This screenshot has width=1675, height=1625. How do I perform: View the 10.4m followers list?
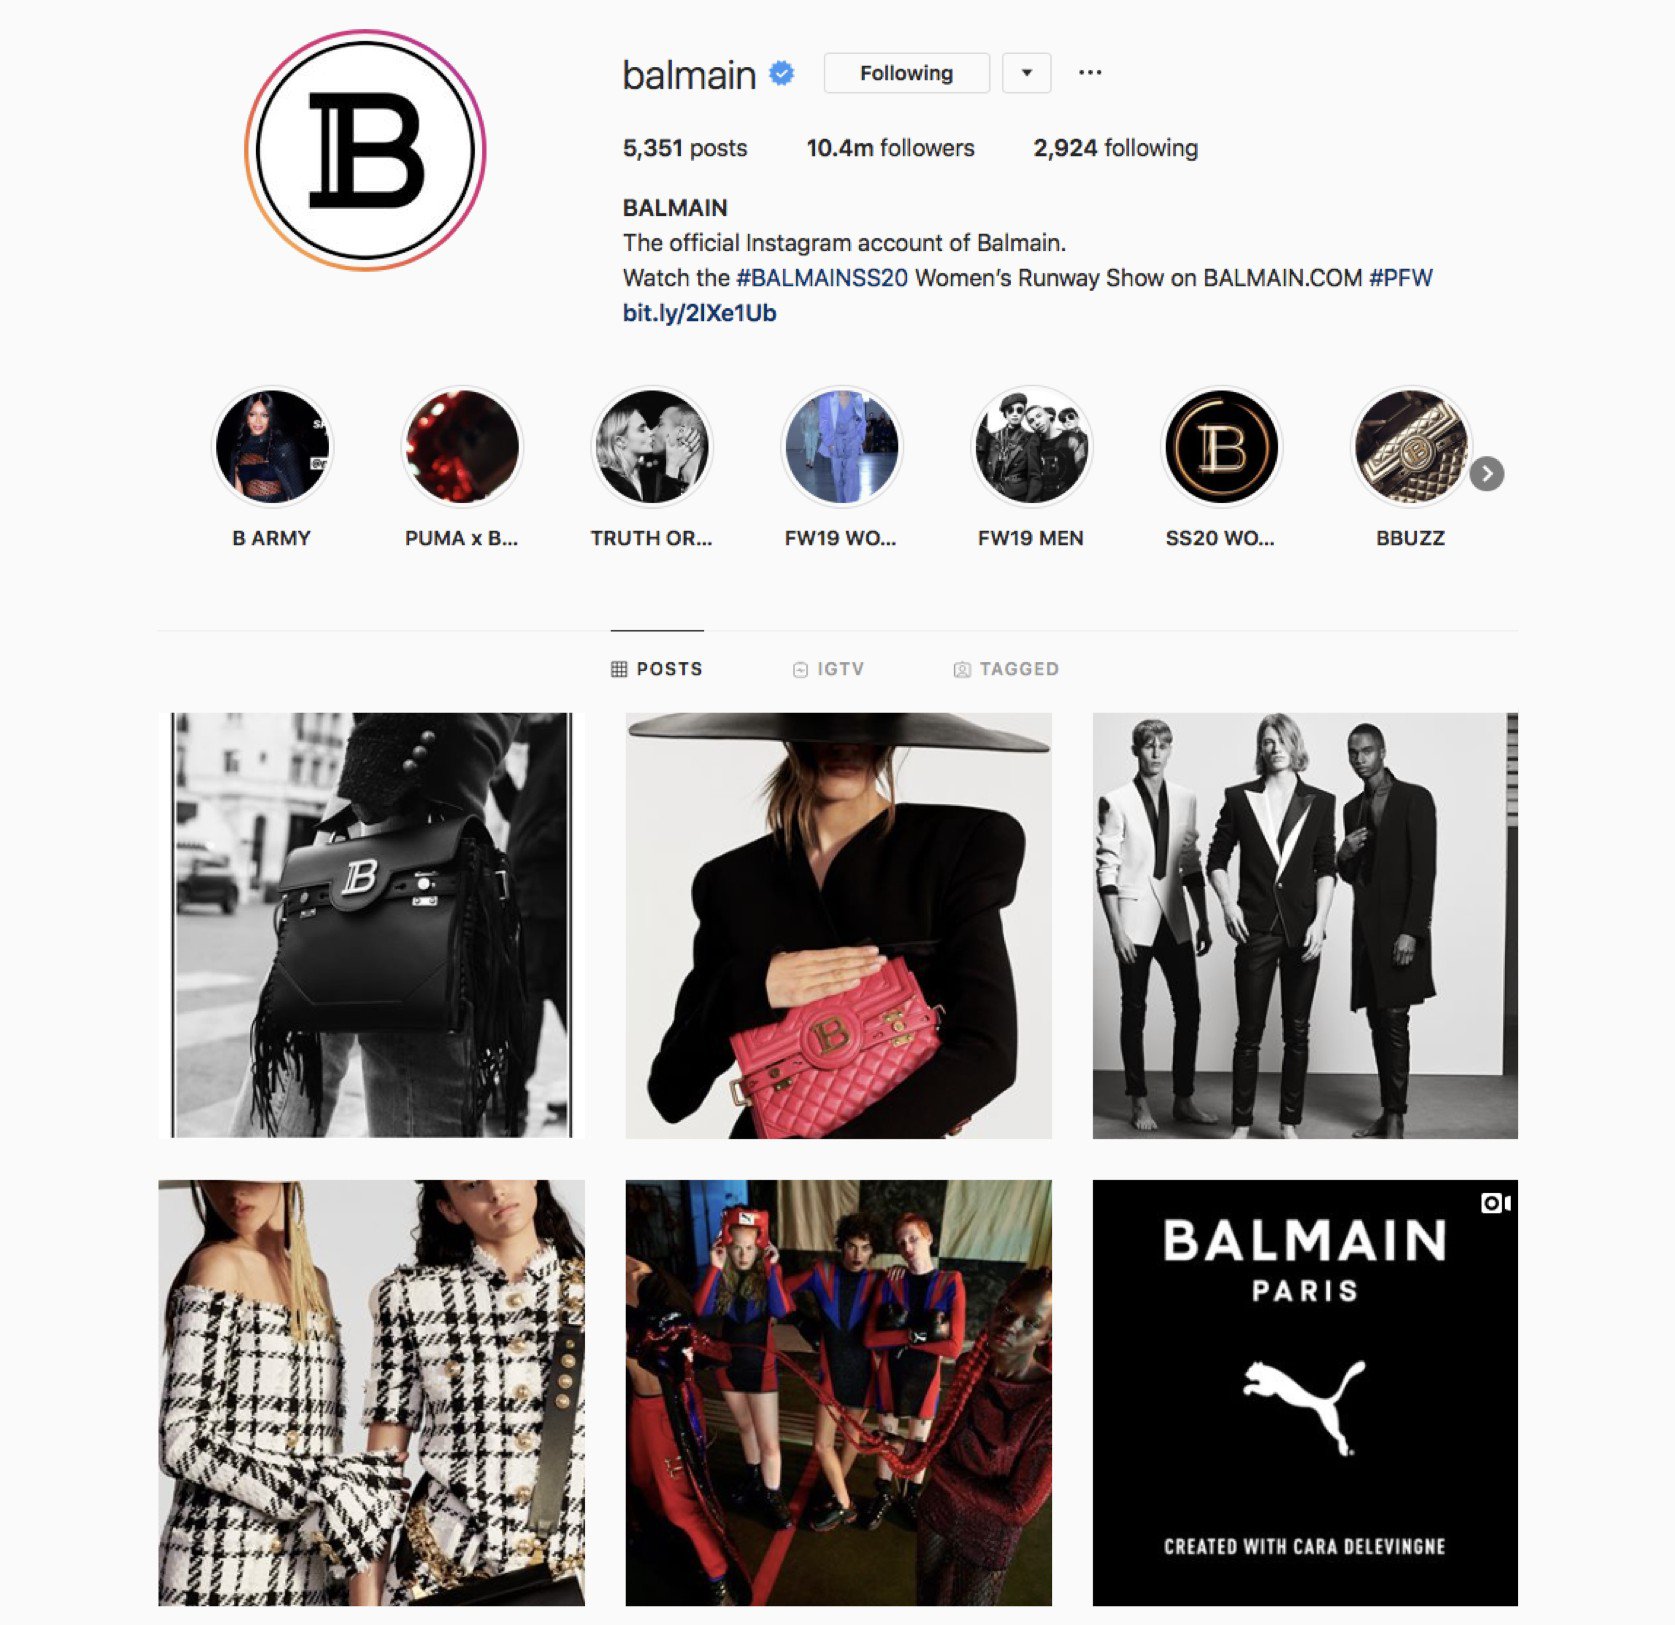890,148
